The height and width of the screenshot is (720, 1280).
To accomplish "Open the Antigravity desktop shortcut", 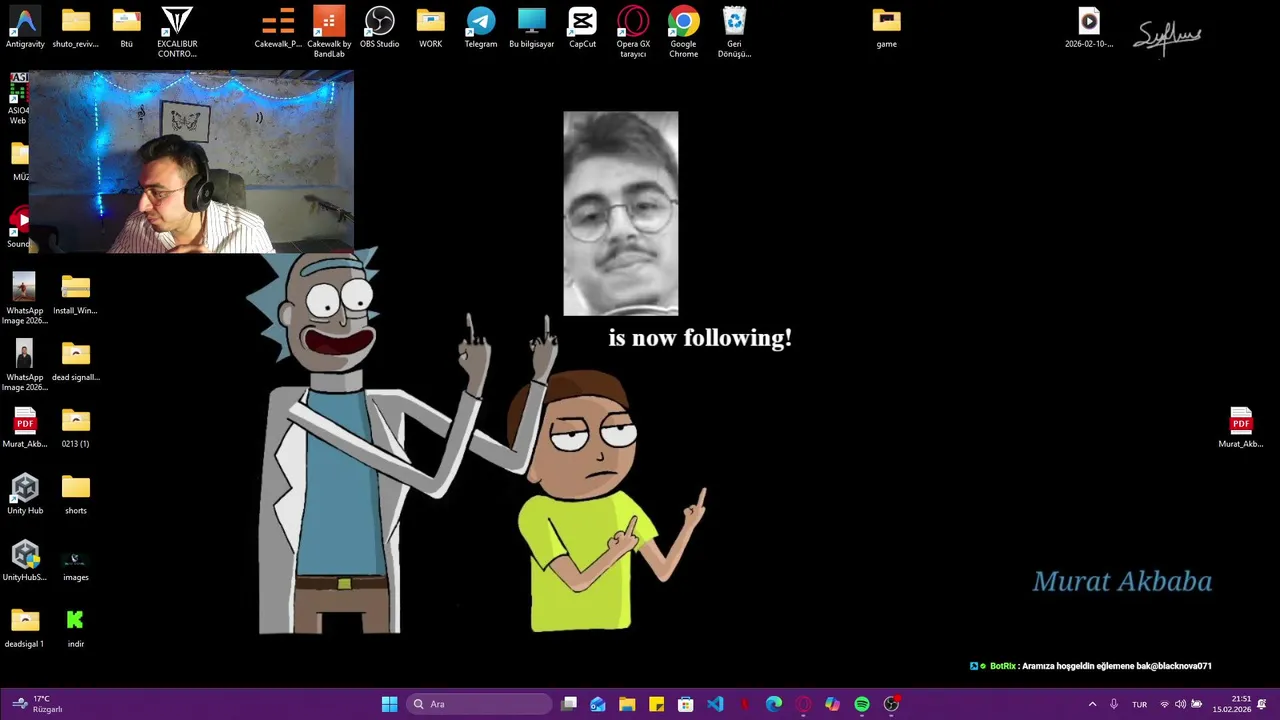I will [25, 28].
